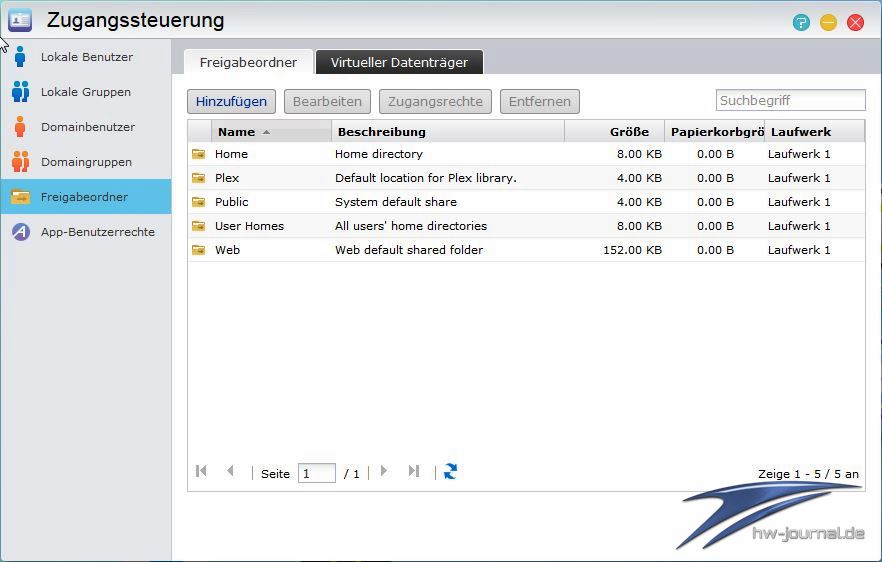Click 'System default share' description

click(x=396, y=201)
